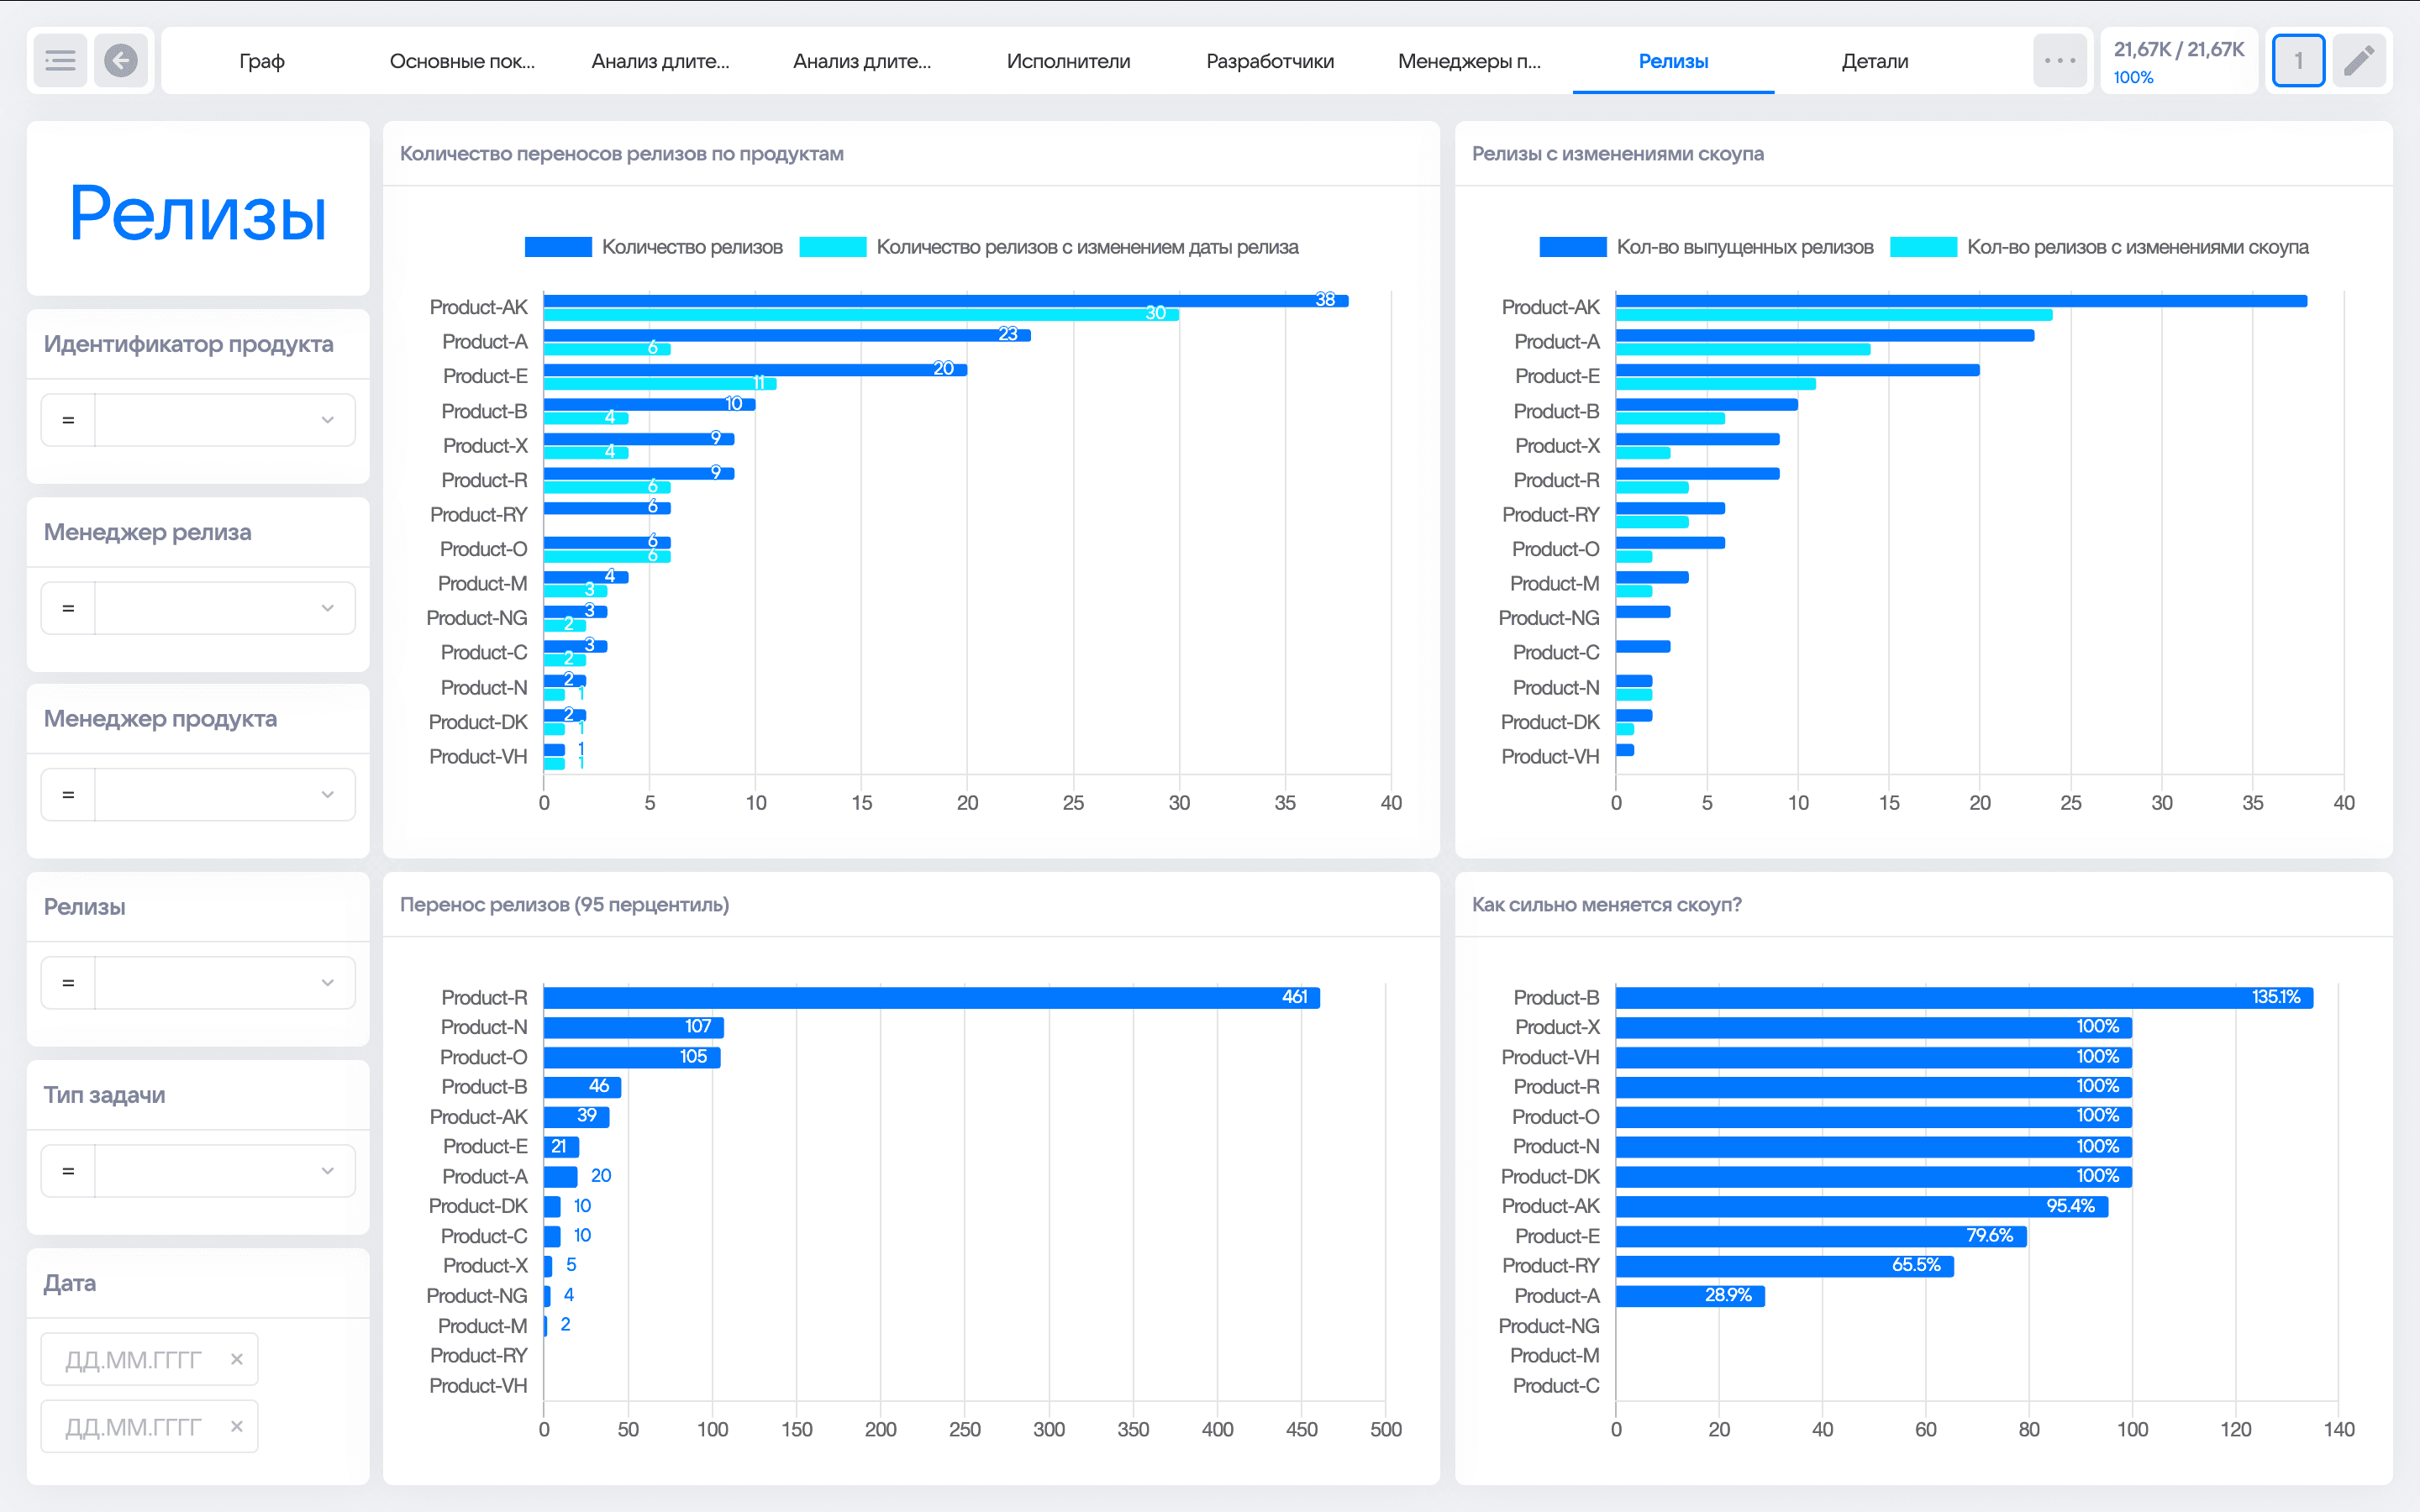Open the Релизы filter dropdown
The height and width of the screenshot is (1512, 2420).
tap(327, 983)
